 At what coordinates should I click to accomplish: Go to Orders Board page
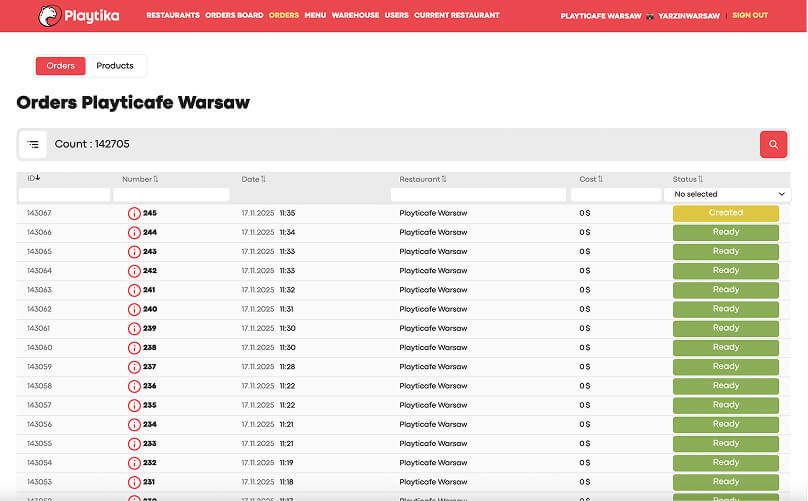234,15
